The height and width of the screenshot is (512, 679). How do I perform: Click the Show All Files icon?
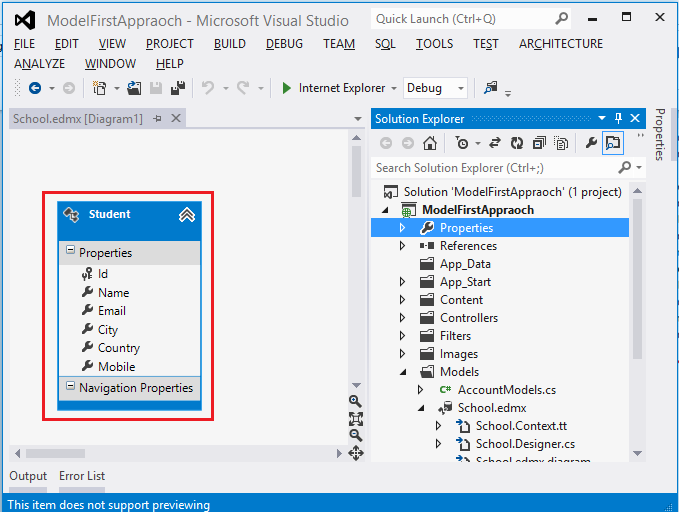pos(561,143)
